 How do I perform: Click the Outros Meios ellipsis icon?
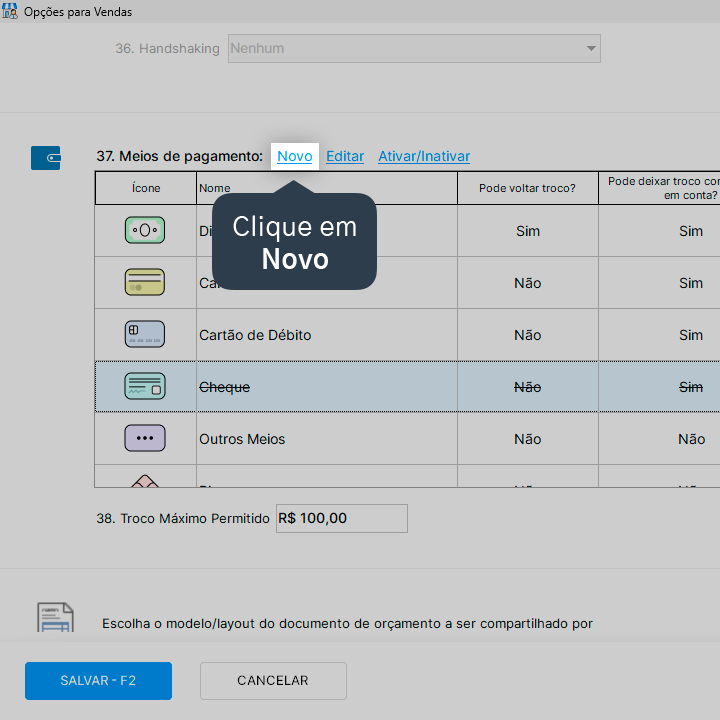click(145, 438)
